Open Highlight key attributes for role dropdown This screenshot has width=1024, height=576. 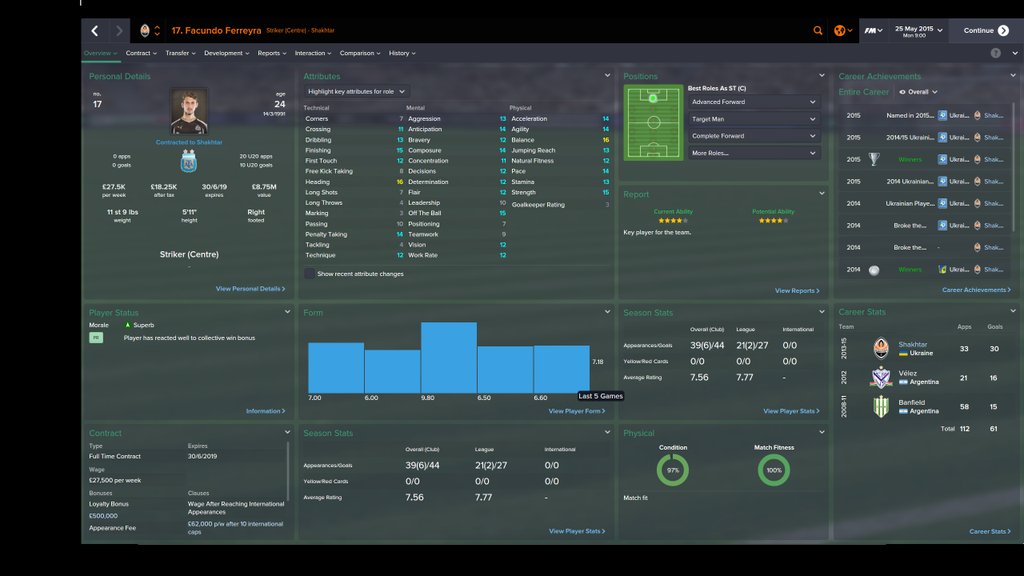click(353, 91)
